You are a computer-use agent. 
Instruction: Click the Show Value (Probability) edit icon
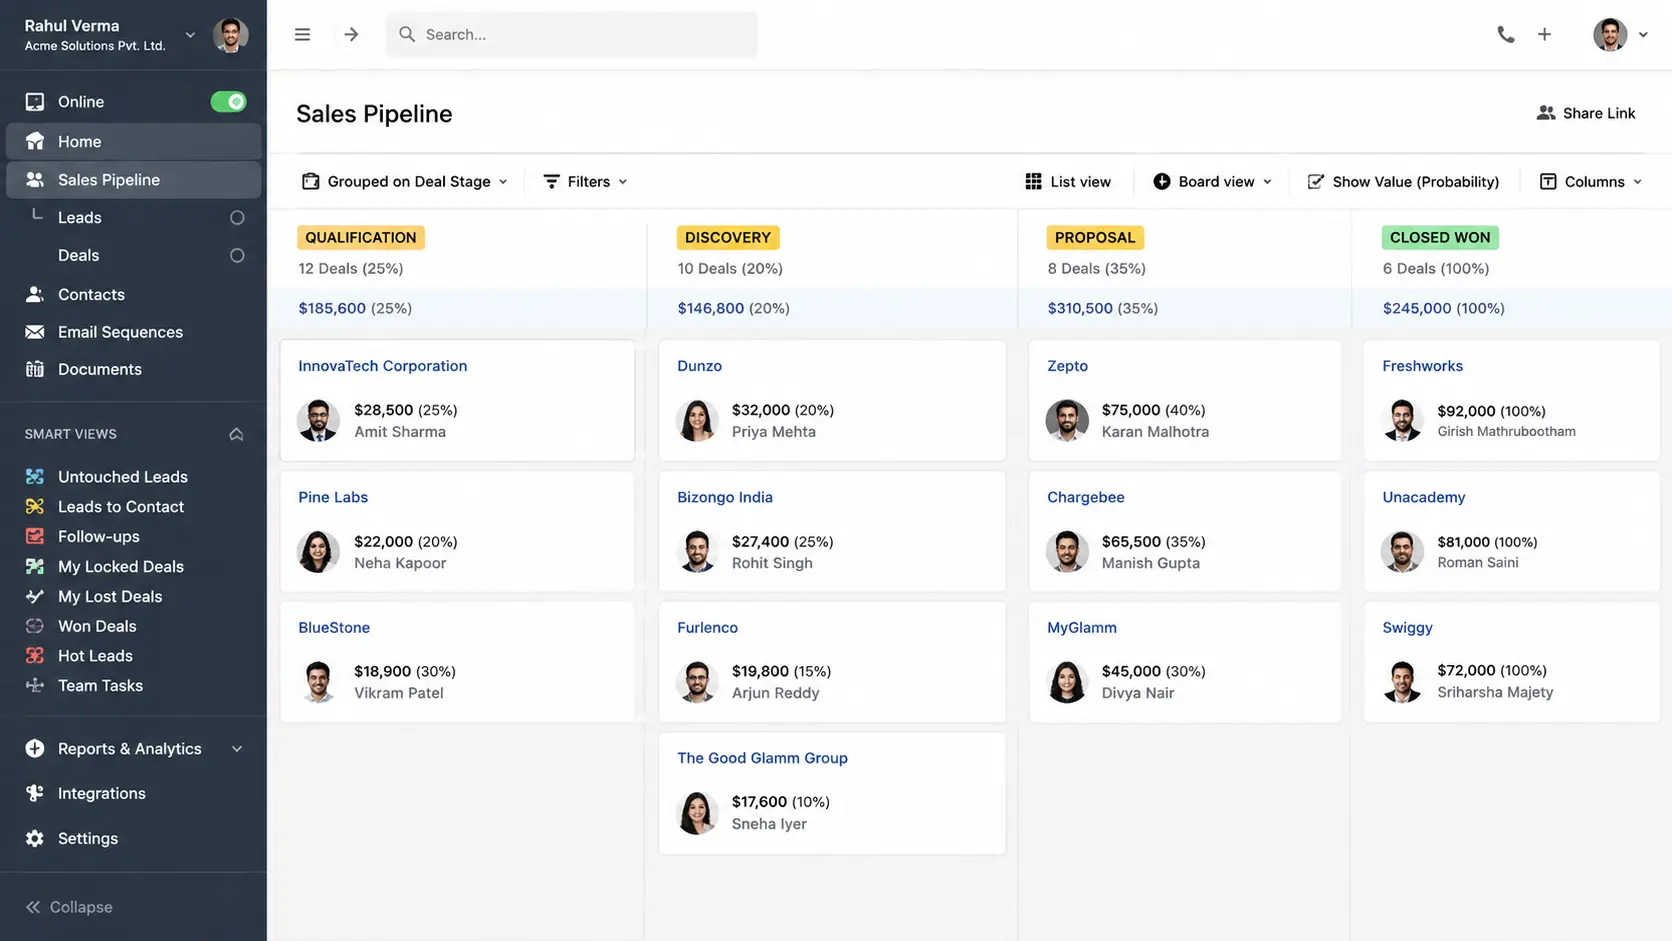[x=1315, y=181]
